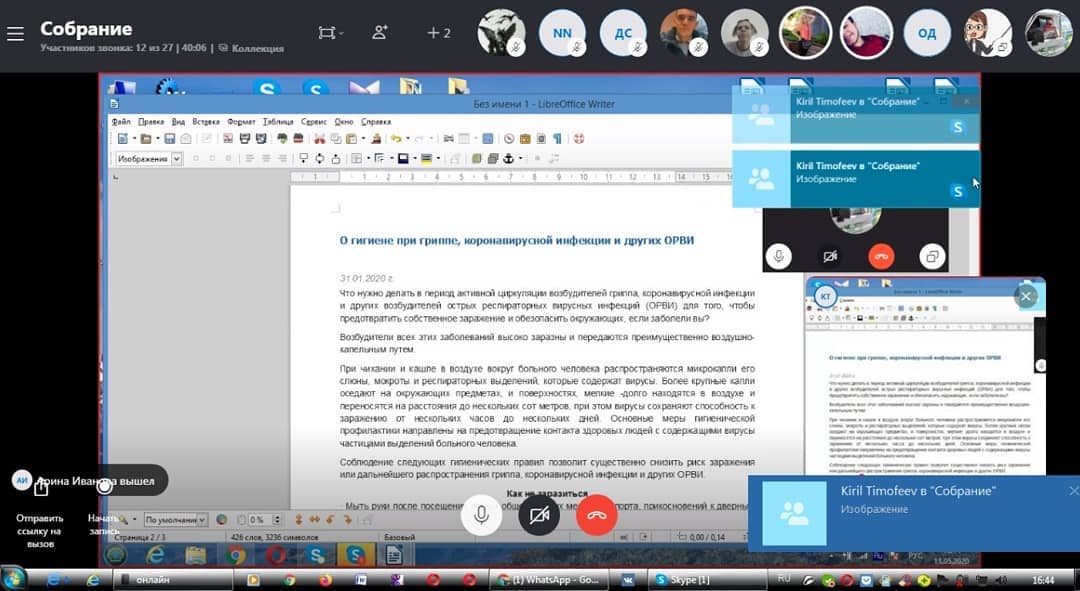
Task: Open the онлайн taskbar window
Action: pos(173,580)
